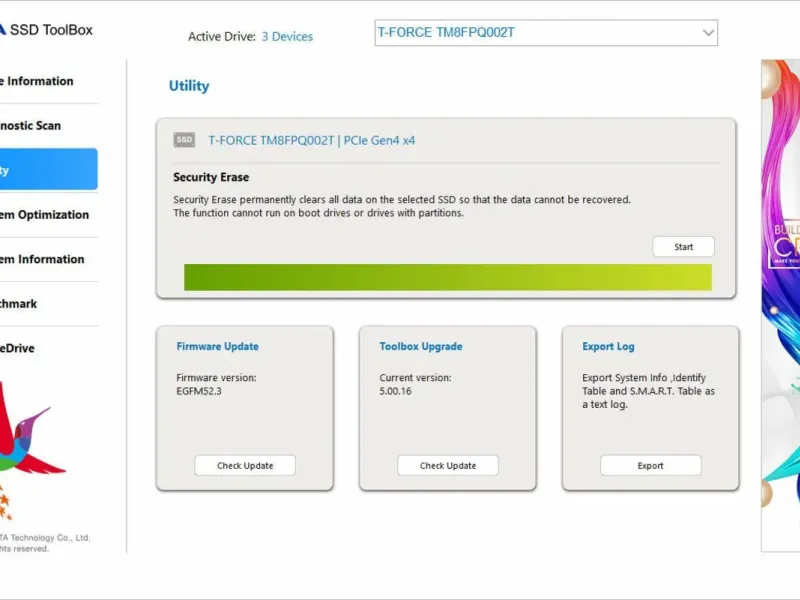The image size is (800, 600).
Task: Select the highlighted Utility menu item
Action: coord(48,169)
